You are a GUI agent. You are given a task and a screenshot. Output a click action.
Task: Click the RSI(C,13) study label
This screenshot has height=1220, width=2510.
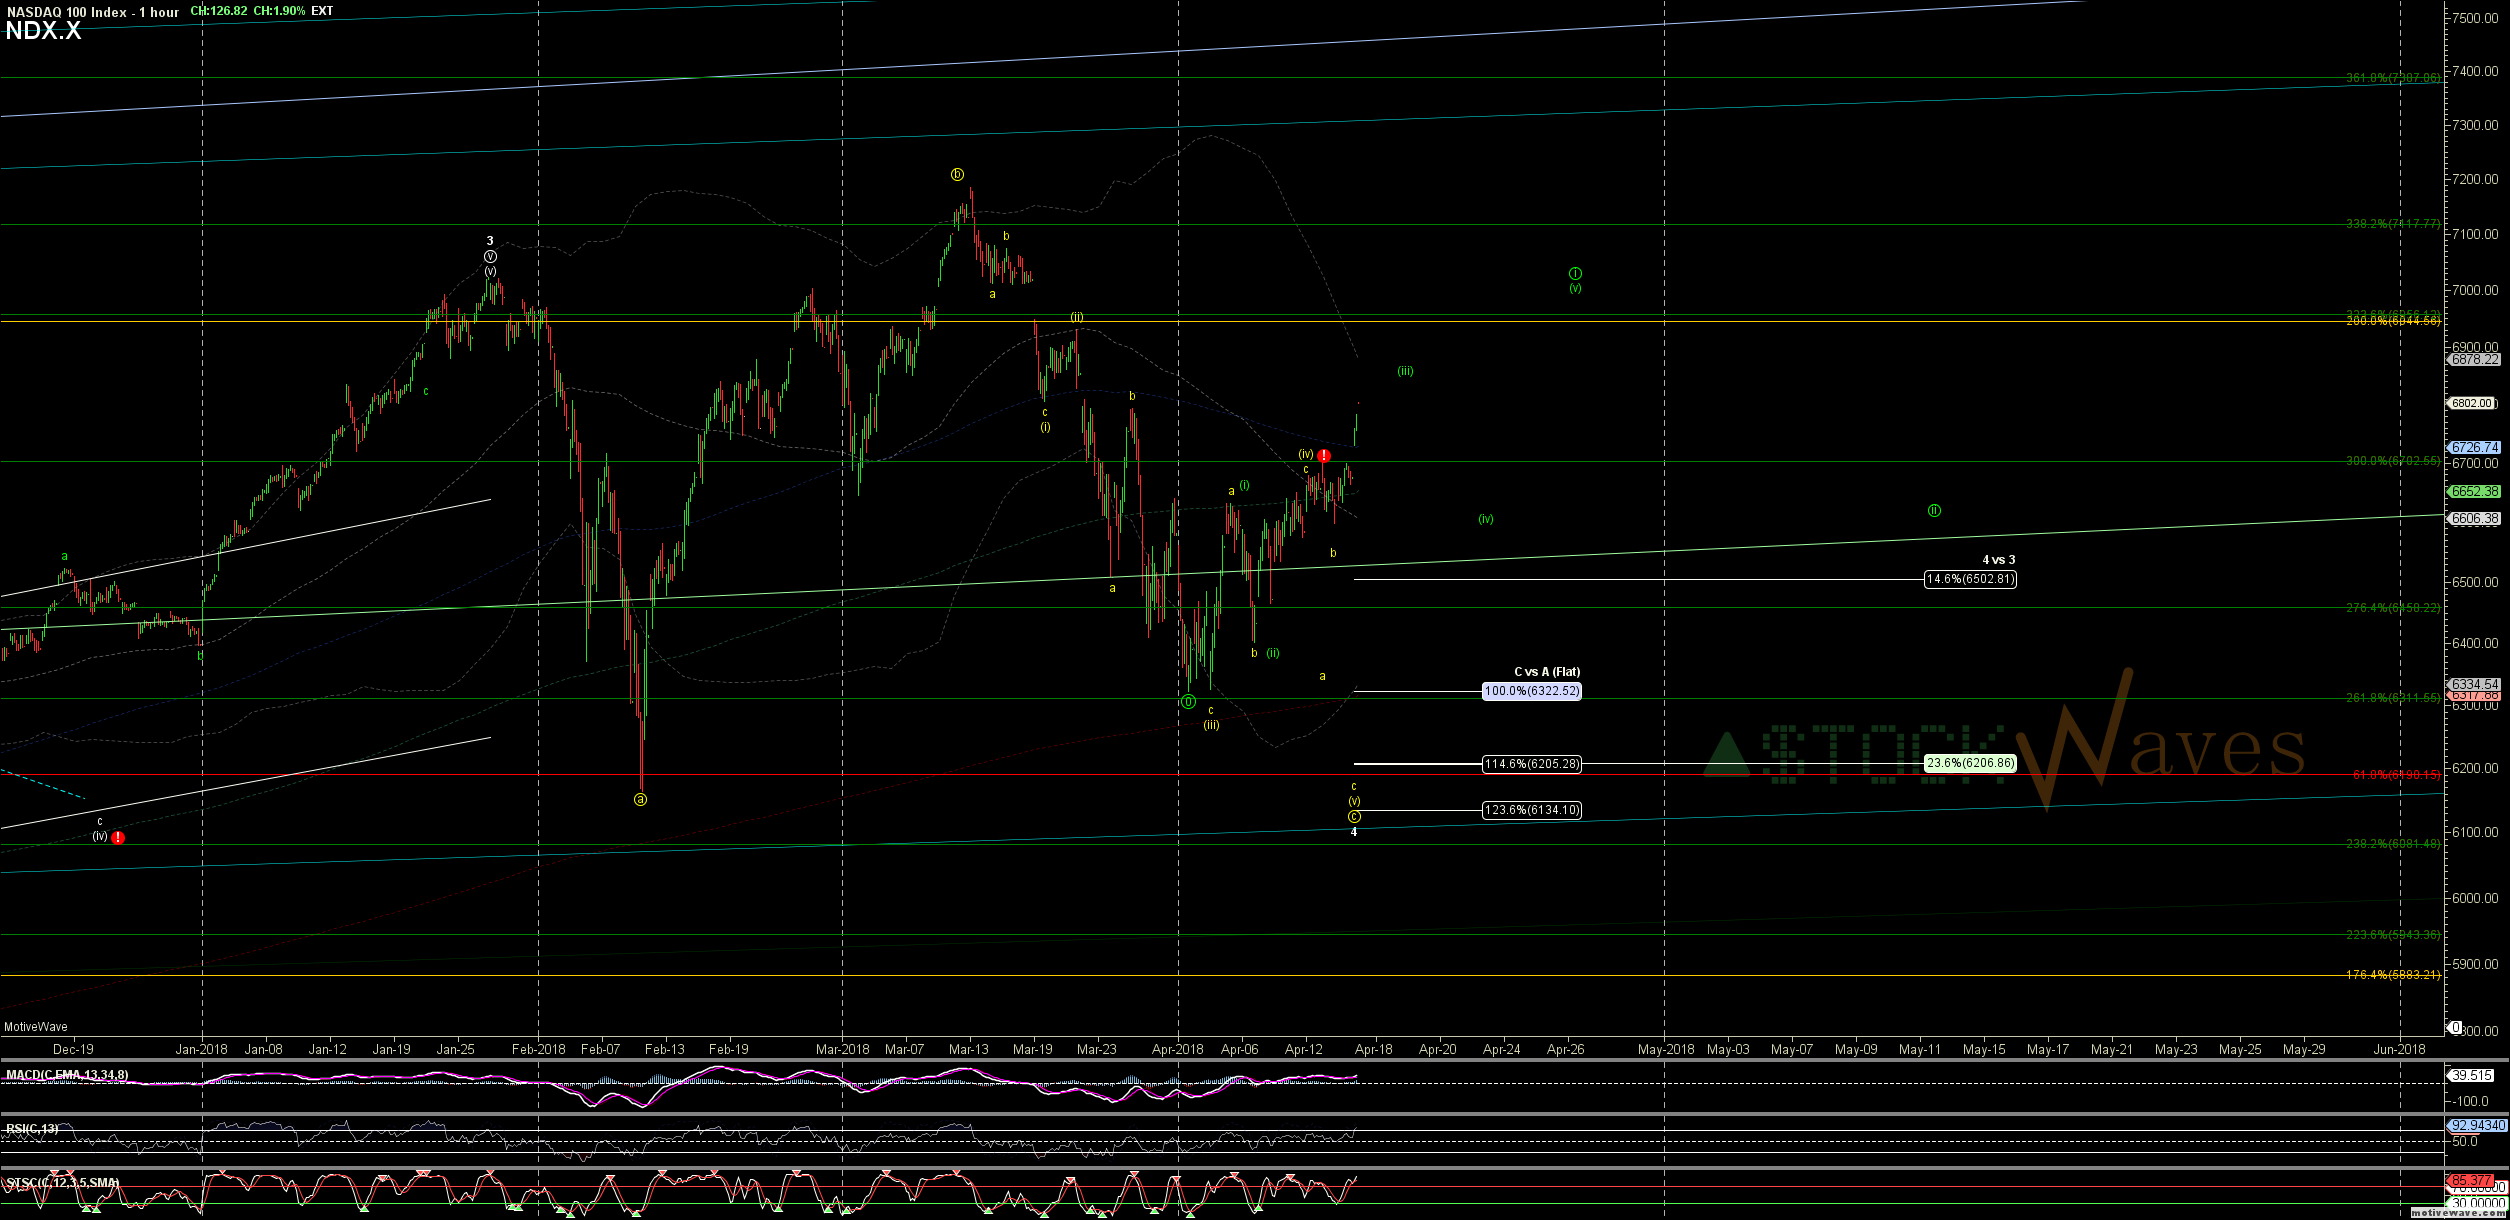32,1129
